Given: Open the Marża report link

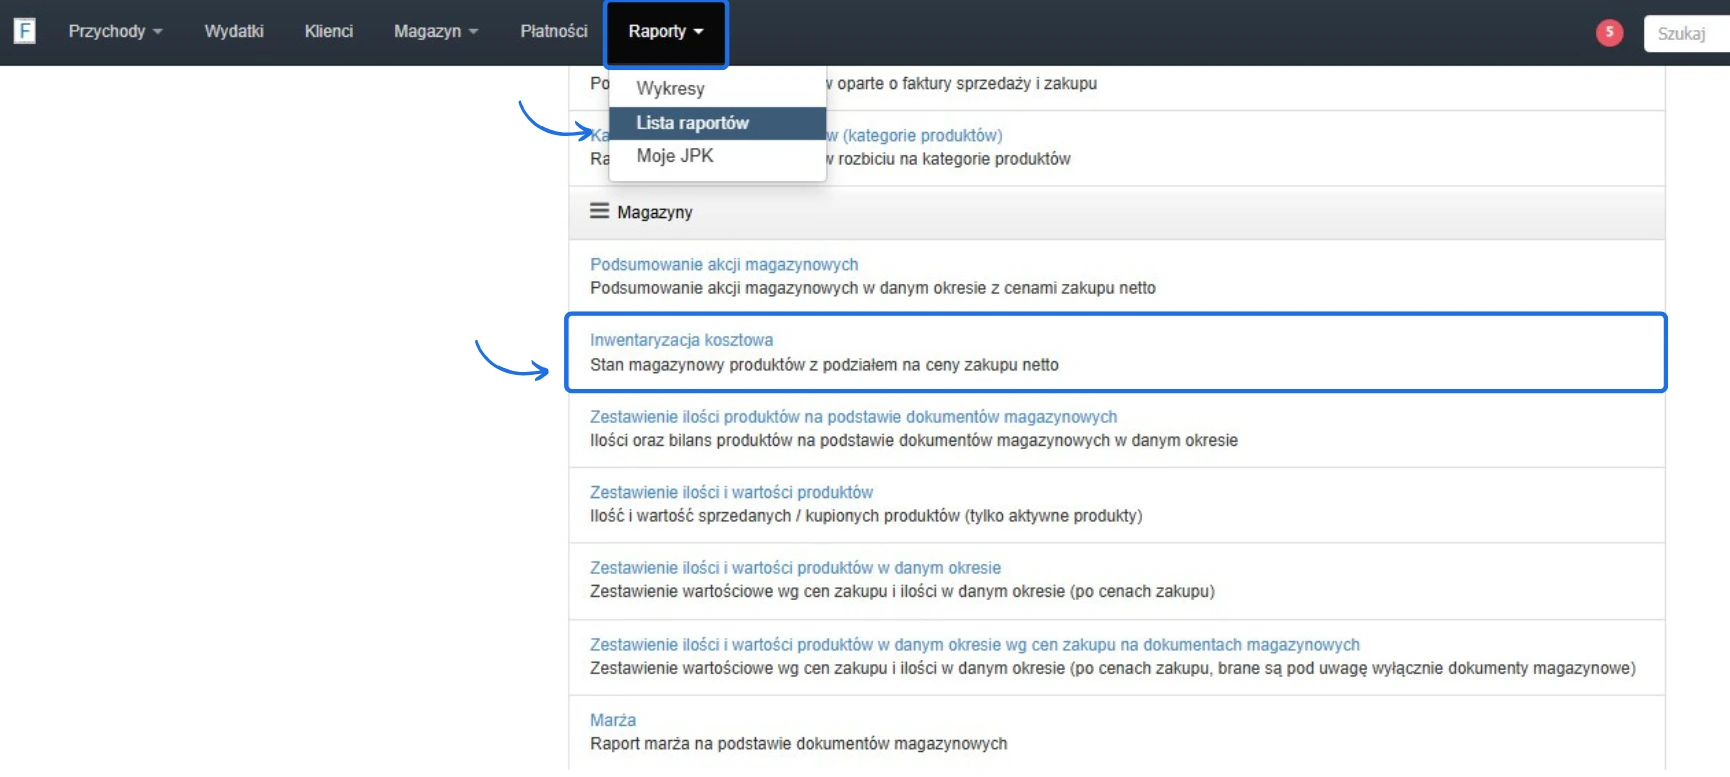Looking at the screenshot, I should [613, 720].
